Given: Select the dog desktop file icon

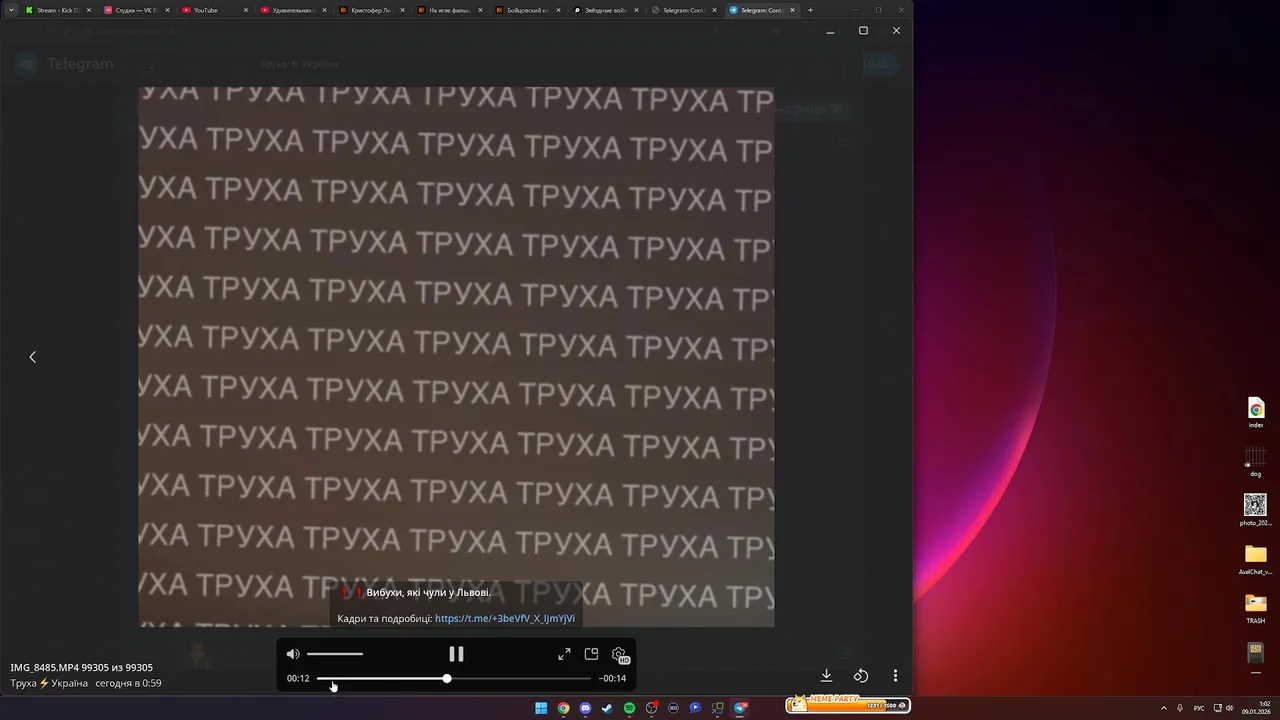Looking at the screenshot, I should coord(1256,462).
